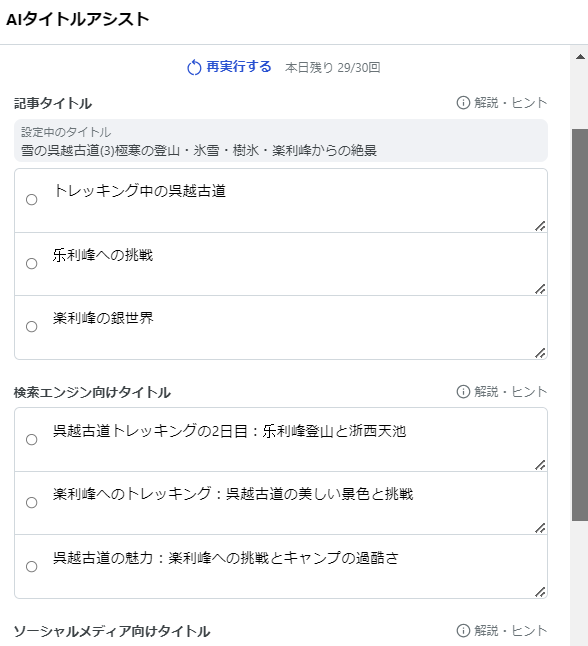Click resize handle of トレッキング中の呉越古道 field

click(x=540, y=226)
